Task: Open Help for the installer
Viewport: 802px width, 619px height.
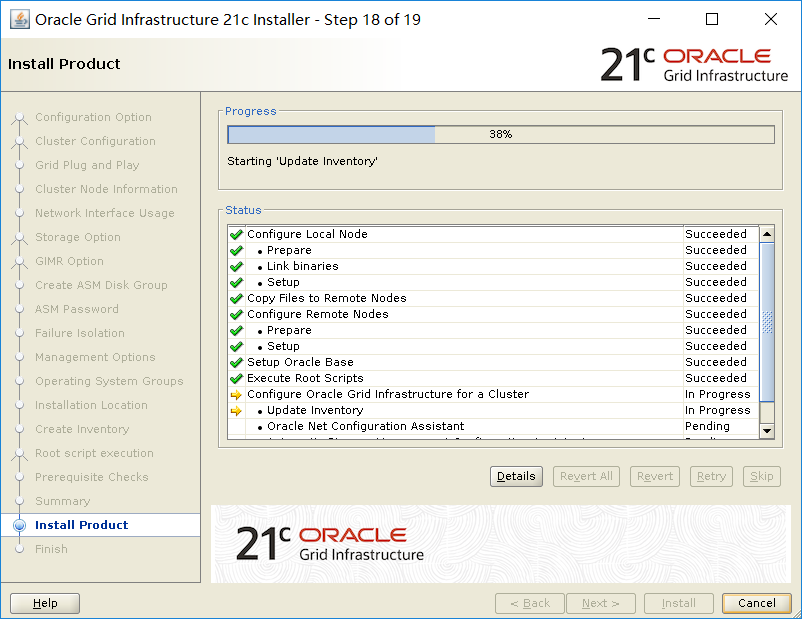Action: click(x=45, y=603)
